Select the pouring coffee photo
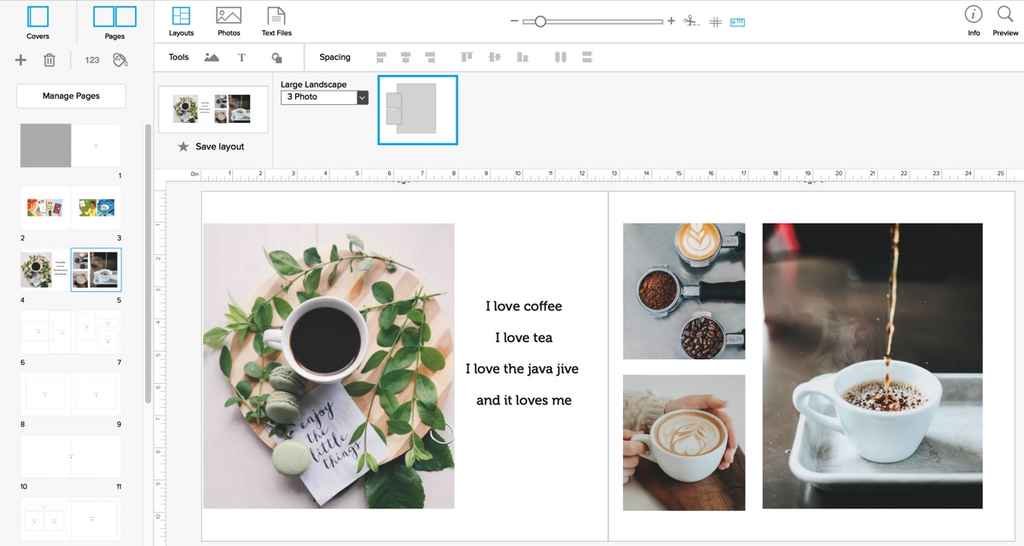The width and height of the screenshot is (1024, 546). (x=872, y=366)
